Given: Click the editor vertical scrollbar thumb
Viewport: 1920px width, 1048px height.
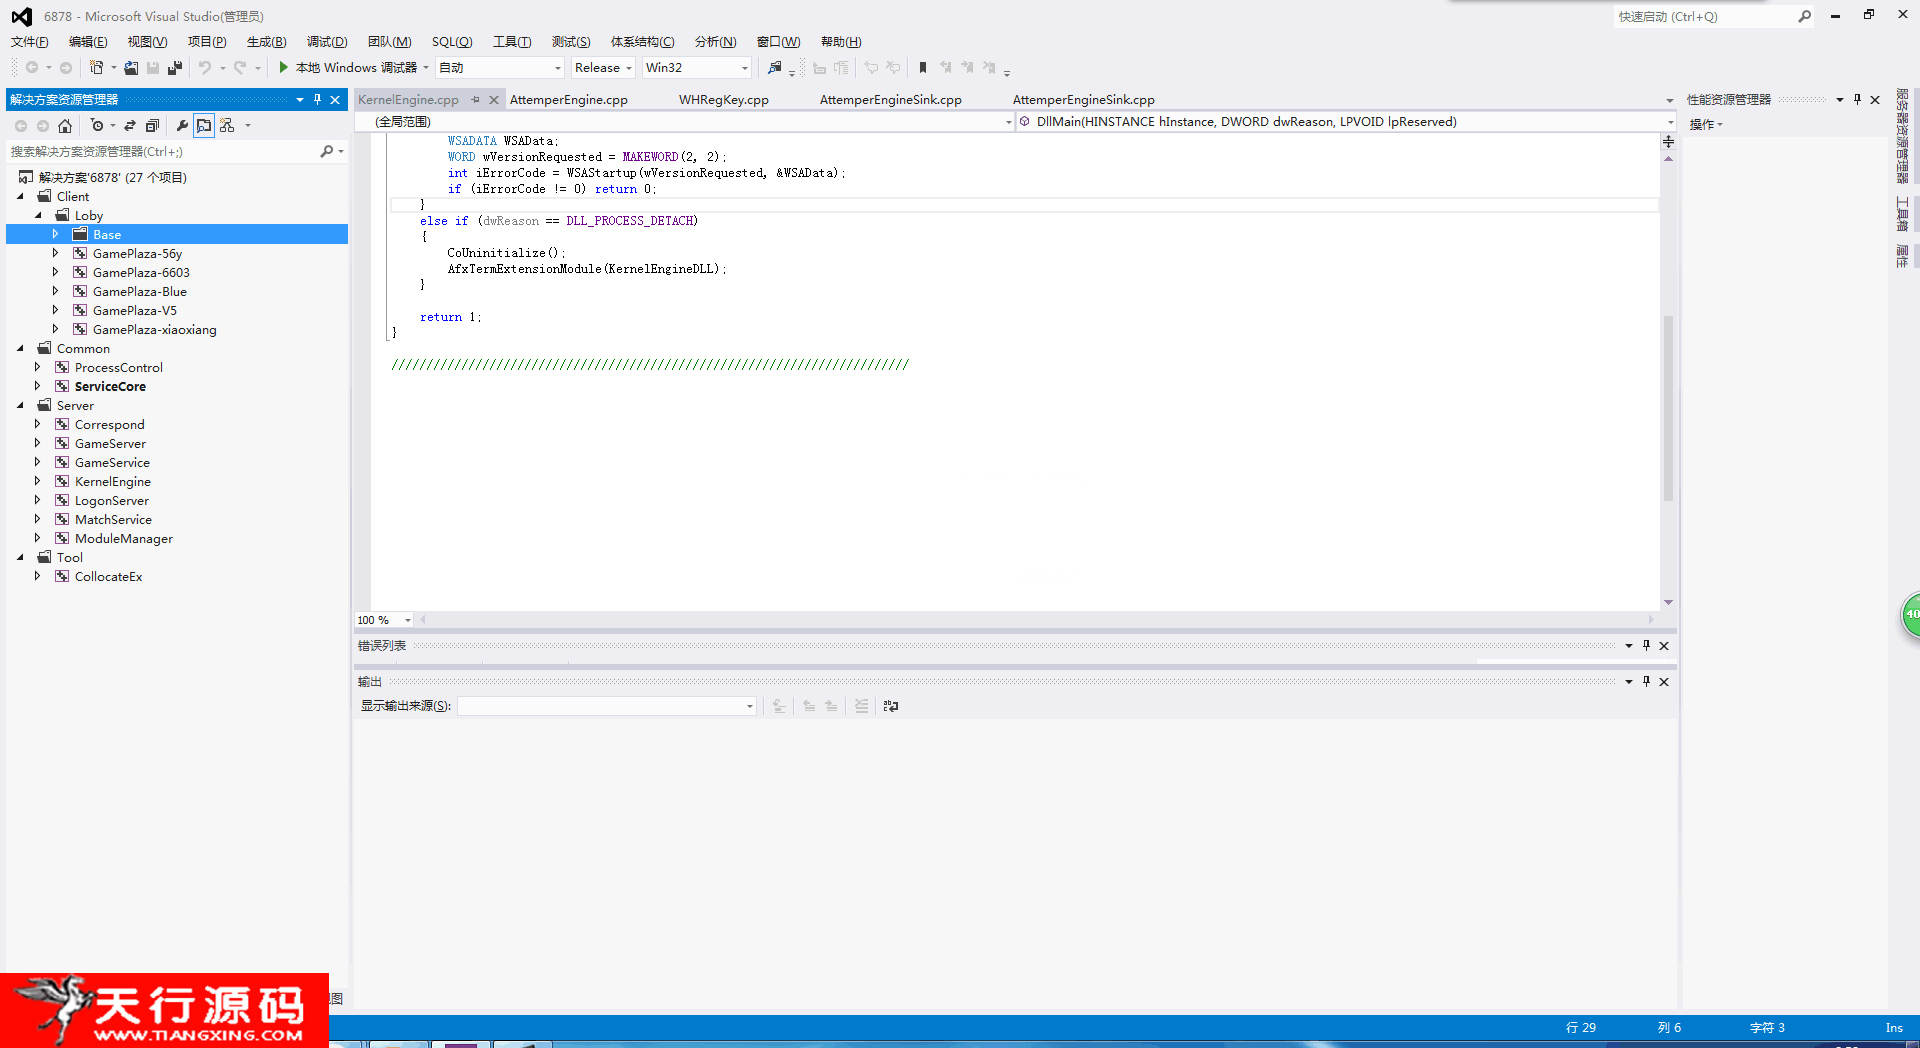Looking at the screenshot, I should pyautogui.click(x=1668, y=408).
